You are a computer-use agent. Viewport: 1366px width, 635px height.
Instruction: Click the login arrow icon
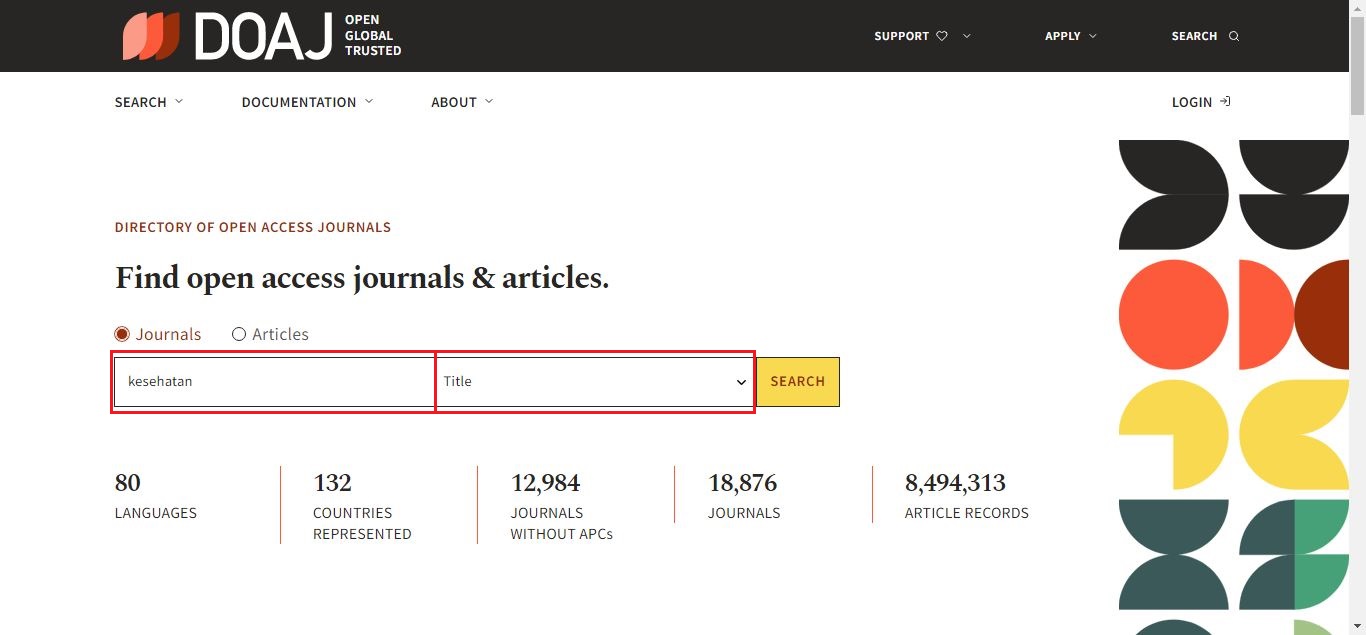click(x=1225, y=102)
